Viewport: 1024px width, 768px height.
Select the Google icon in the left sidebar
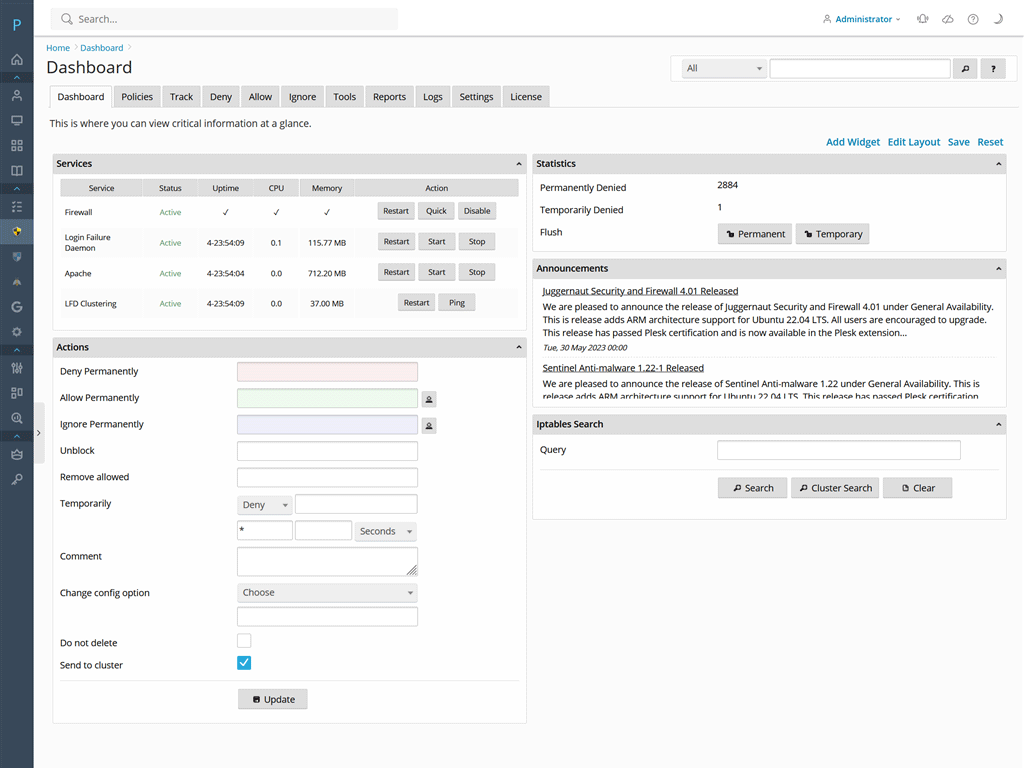pyautogui.click(x=16, y=305)
